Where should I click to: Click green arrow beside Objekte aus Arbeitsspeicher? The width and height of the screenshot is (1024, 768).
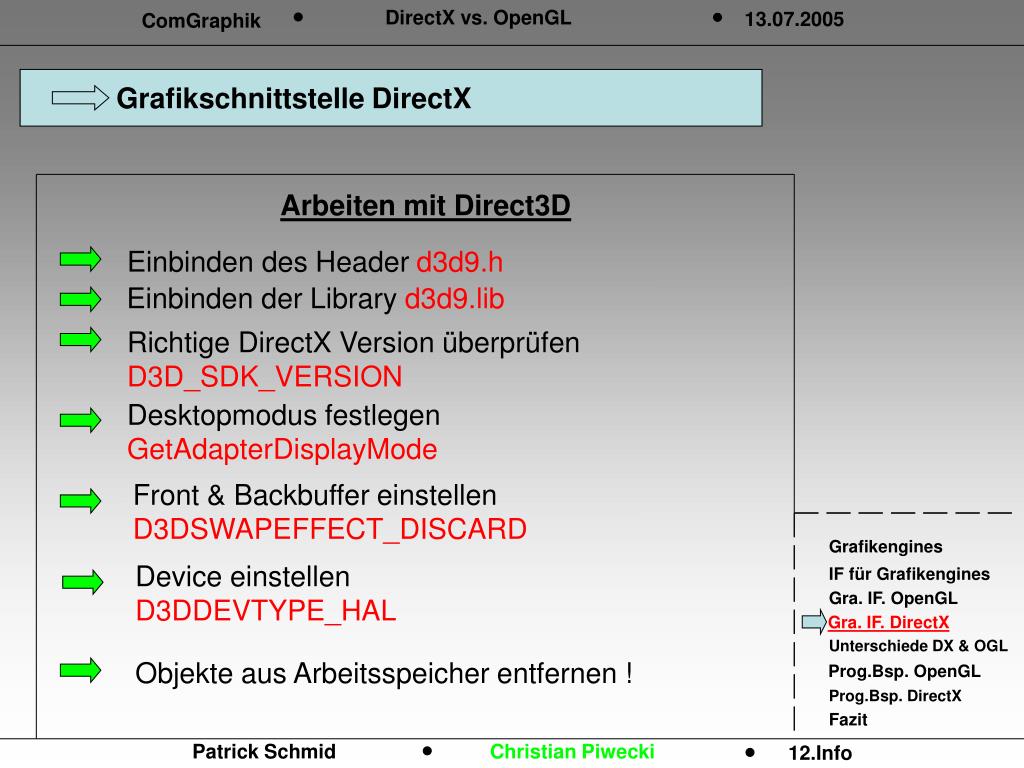click(80, 670)
